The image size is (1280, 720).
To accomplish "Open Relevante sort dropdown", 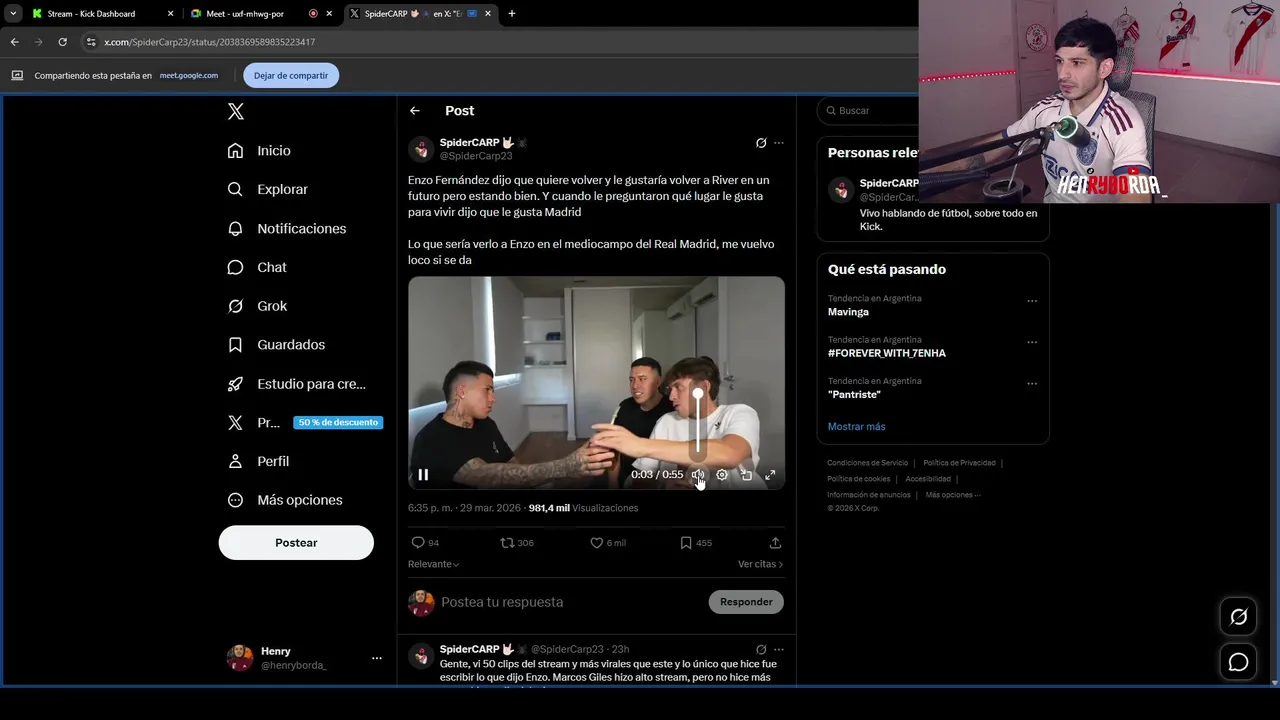I will point(434,564).
